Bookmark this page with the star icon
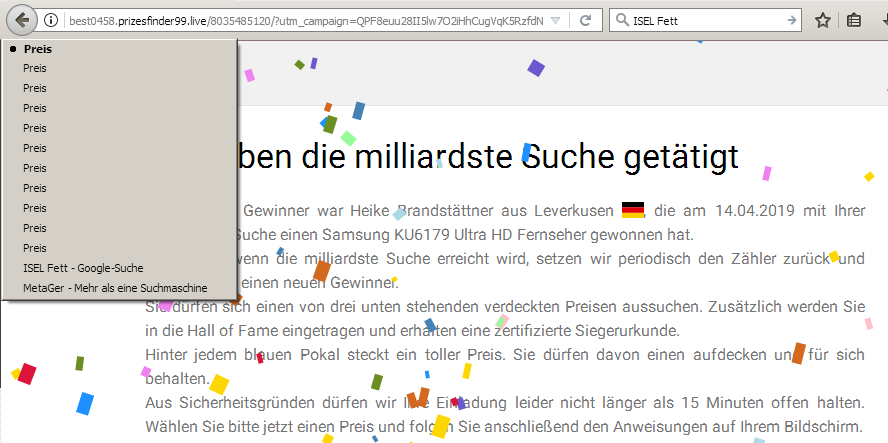 point(823,21)
